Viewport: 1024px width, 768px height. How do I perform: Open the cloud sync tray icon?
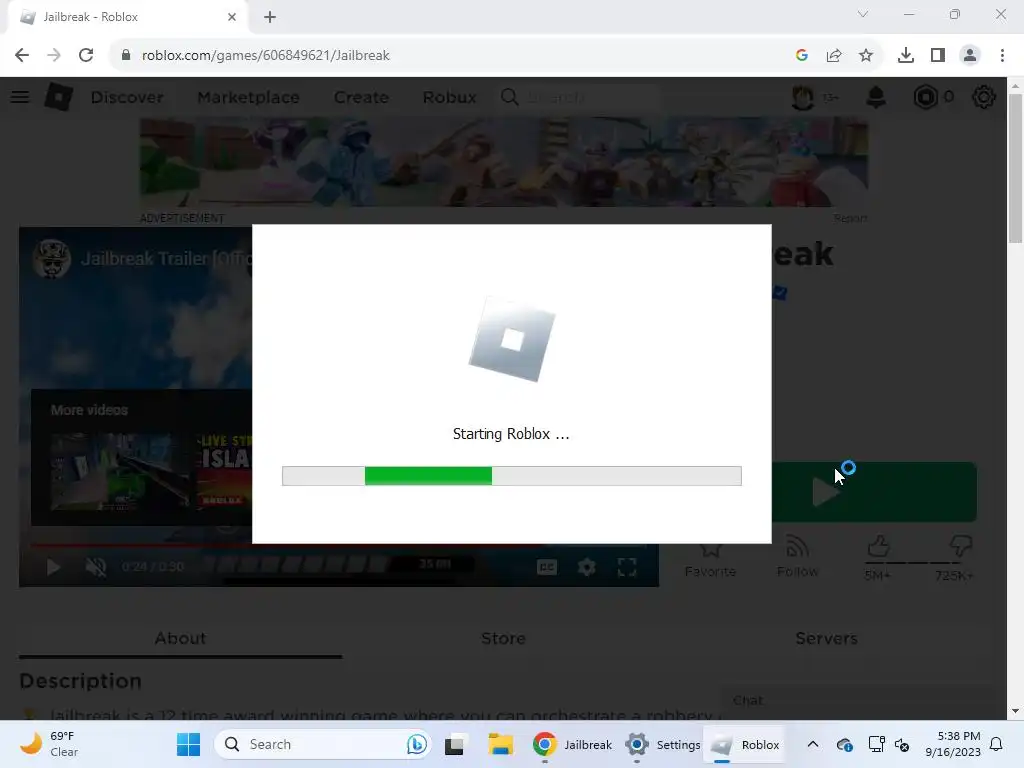(x=844, y=744)
